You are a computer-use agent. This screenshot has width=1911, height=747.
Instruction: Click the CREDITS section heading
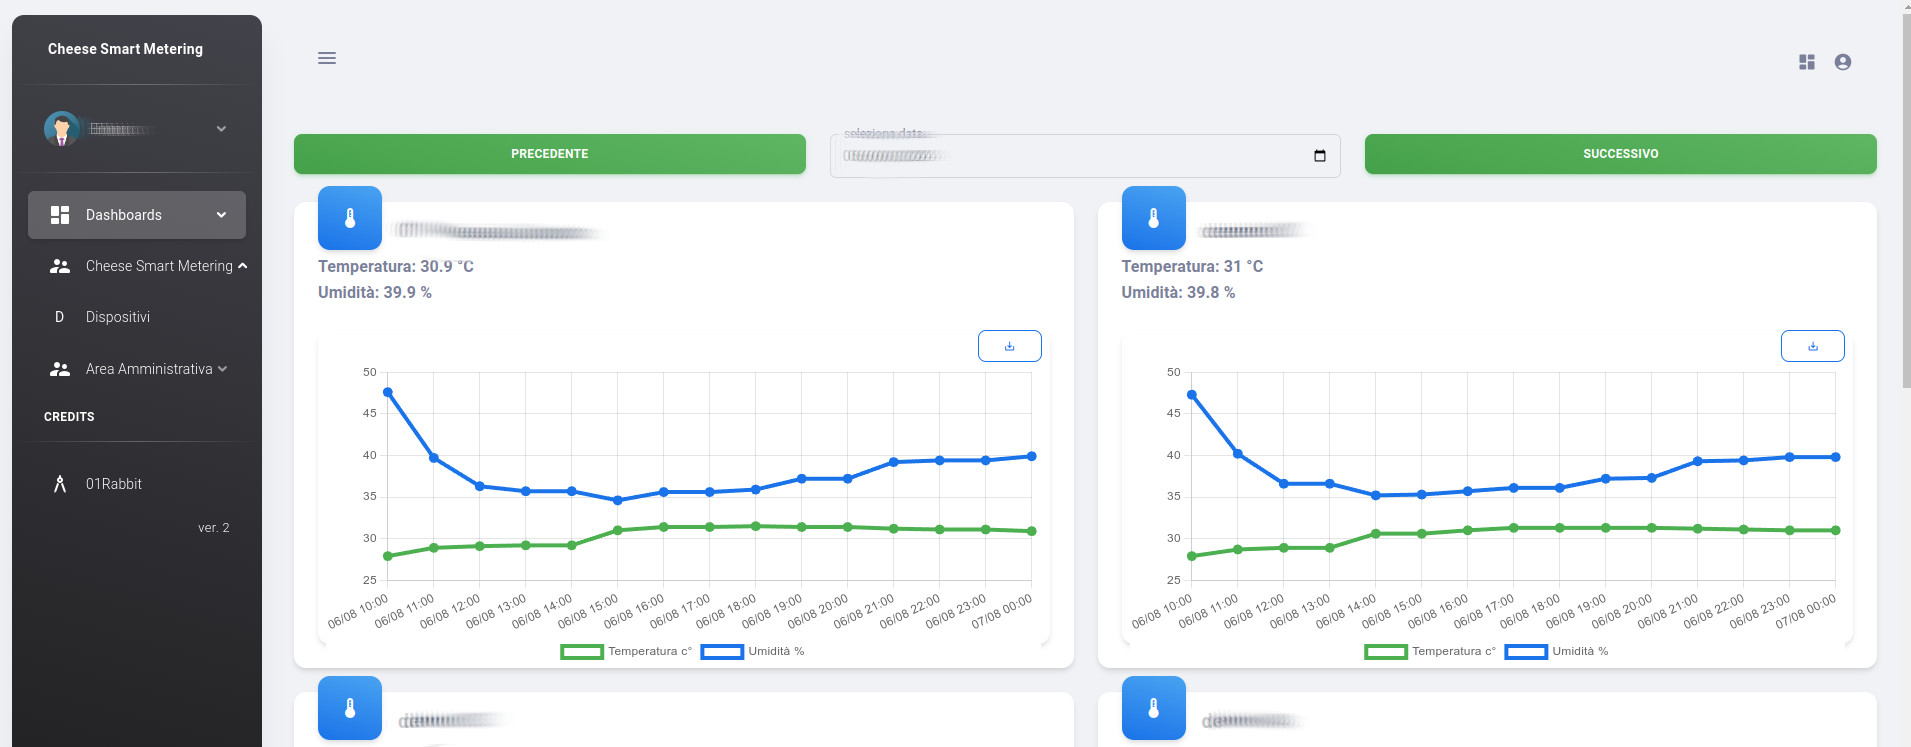point(69,417)
